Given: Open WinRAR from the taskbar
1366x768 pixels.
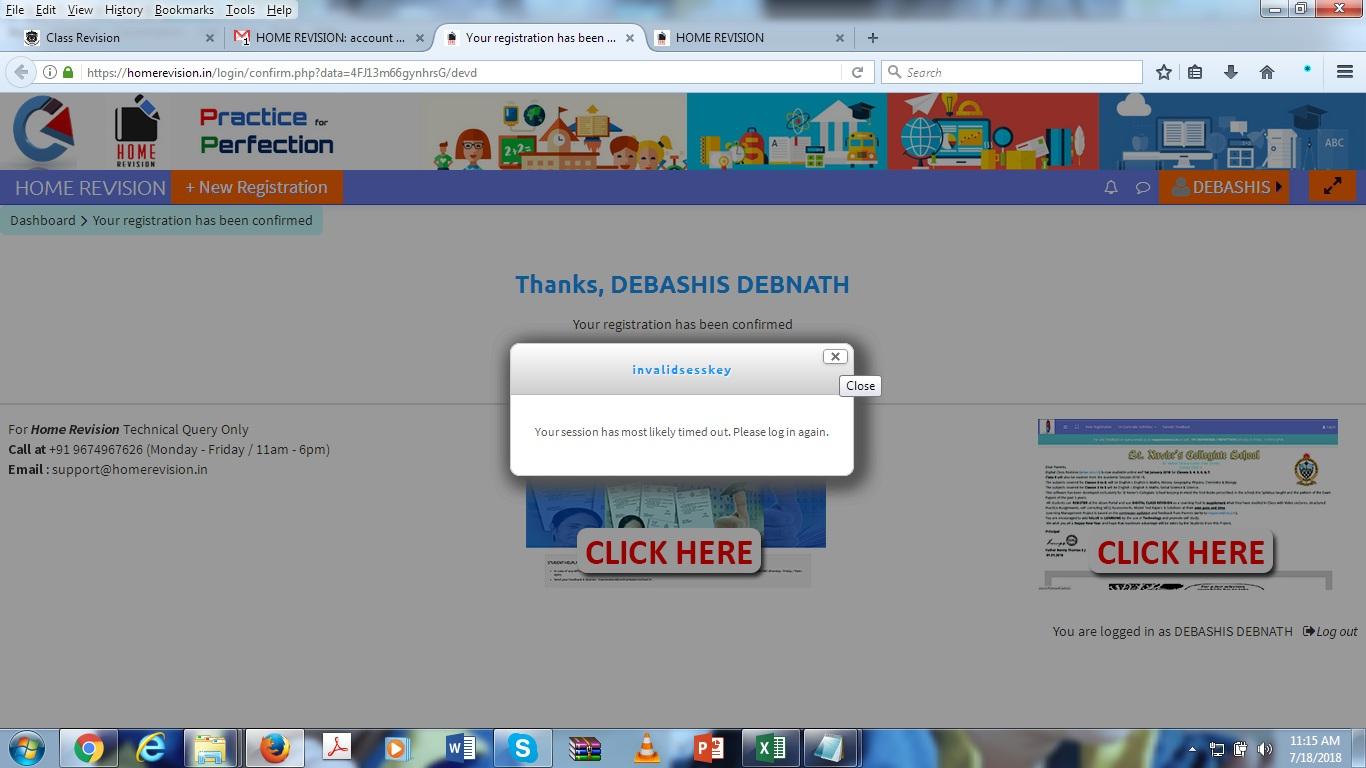Looking at the screenshot, I should pos(584,748).
